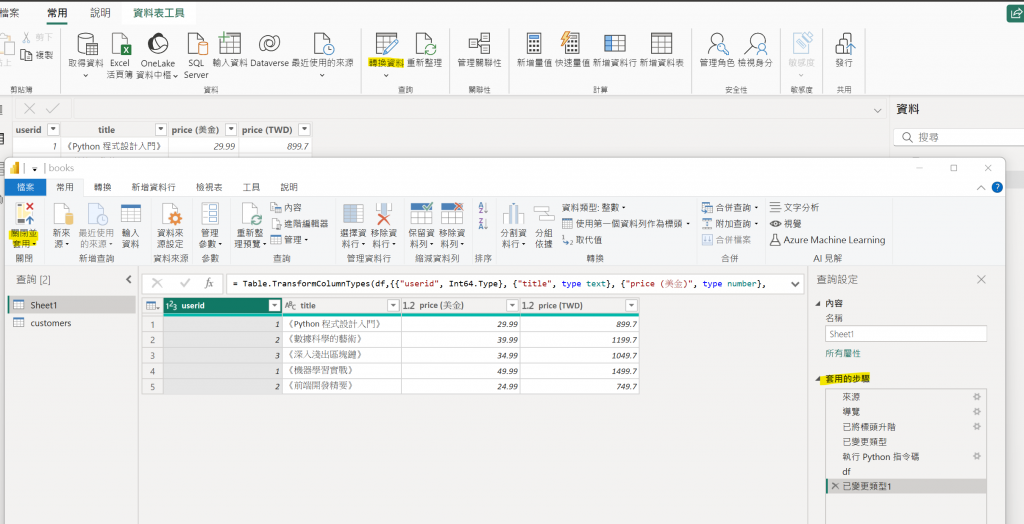1024x524 pixels.
Task: Click the 名稱 field containing Sheet1
Action: click(x=906, y=334)
